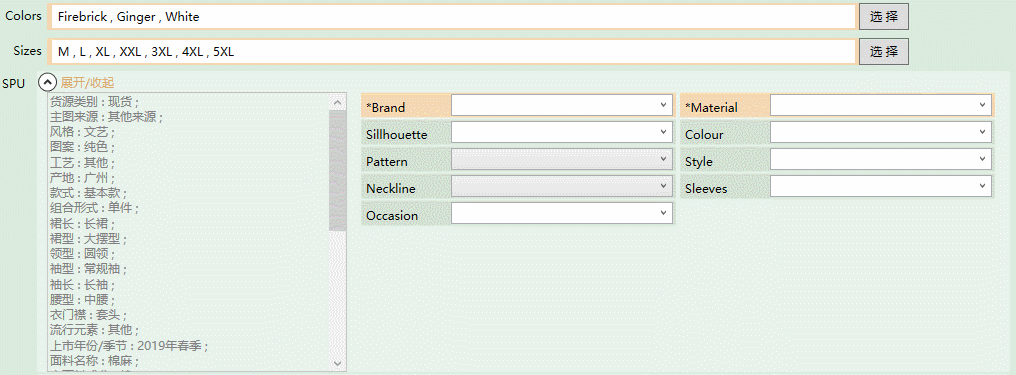Click the SPU collapse circle arrow icon

[x=47, y=82]
